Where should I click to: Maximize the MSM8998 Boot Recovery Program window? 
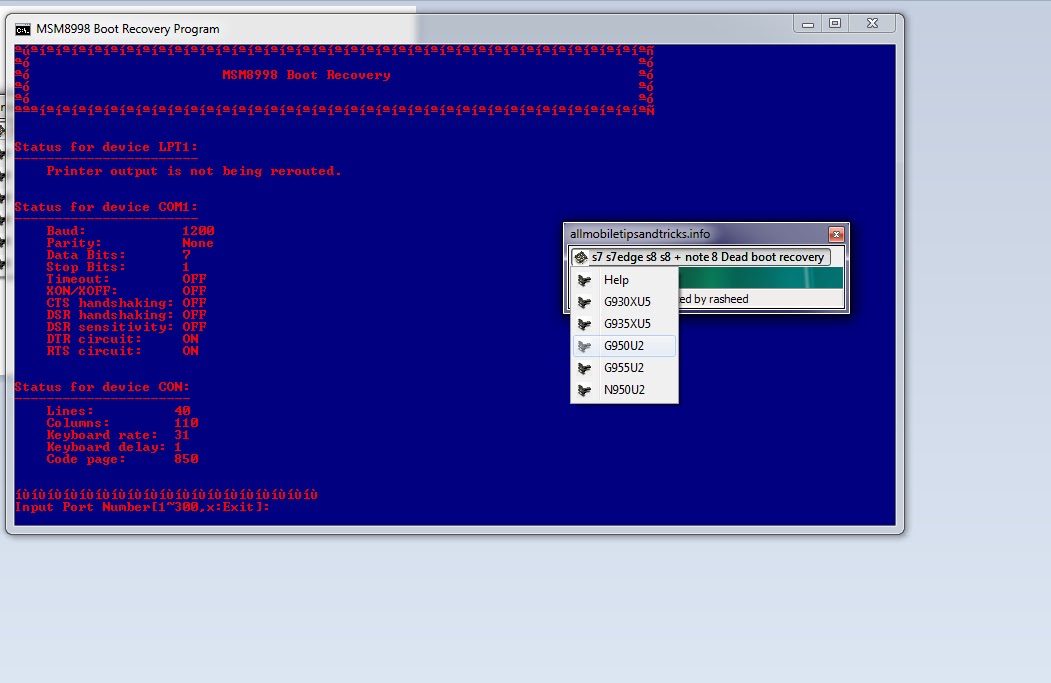click(835, 23)
